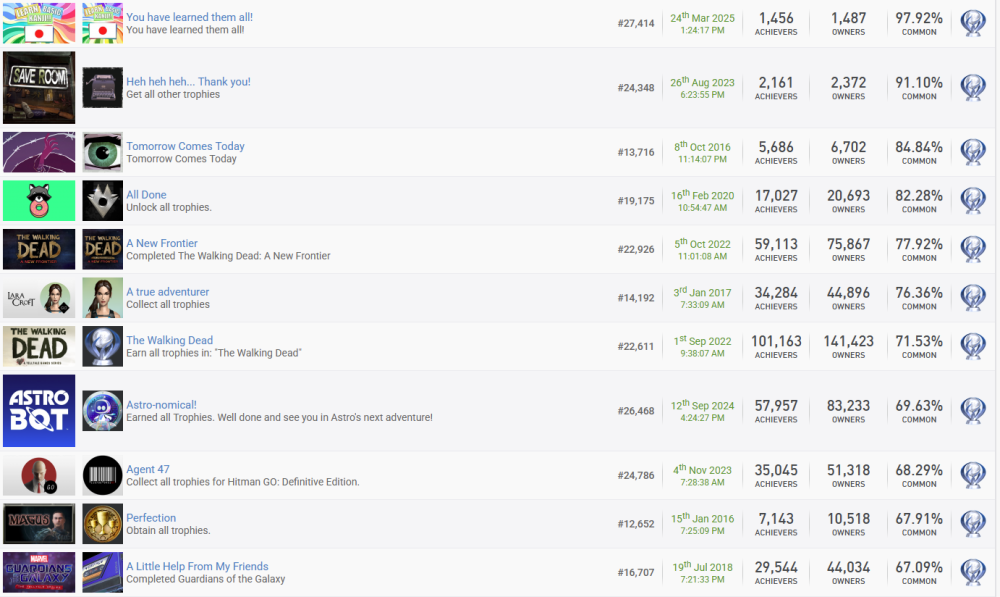Click the Astro-nomical! trophy icon

(102, 411)
